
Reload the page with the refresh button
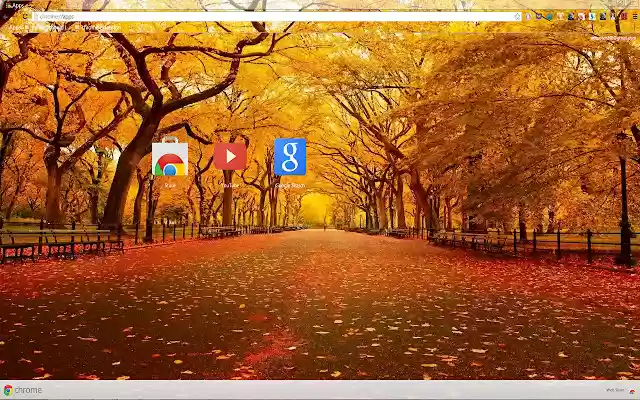pyautogui.click(x=25, y=16)
